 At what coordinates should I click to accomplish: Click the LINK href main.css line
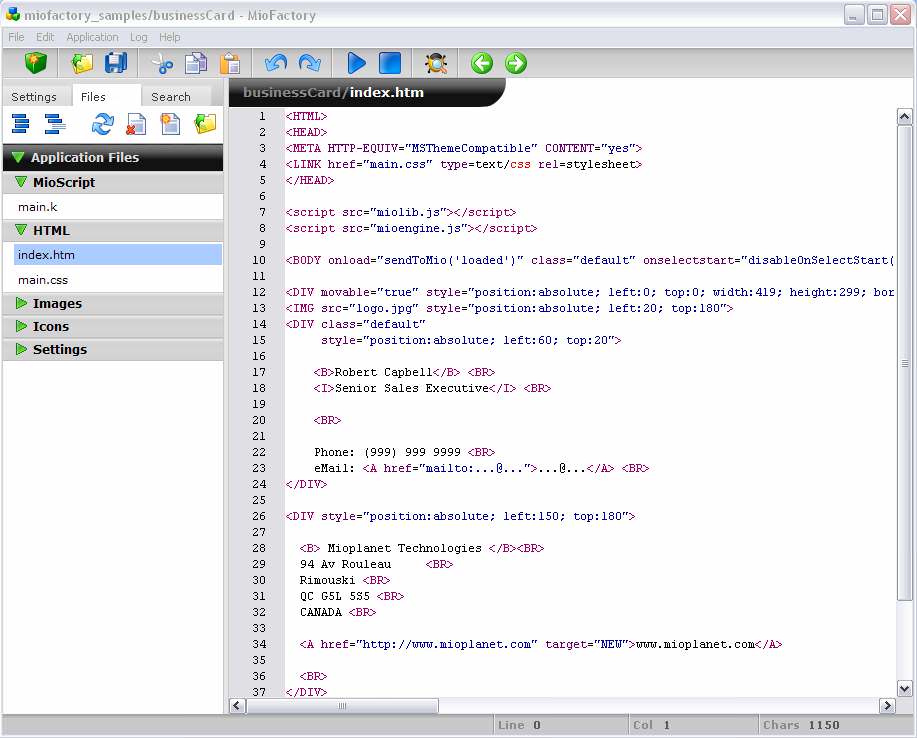[x=464, y=164]
